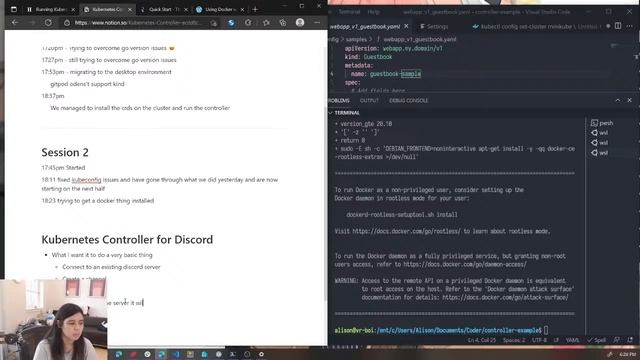Select the third wsl terminal instance
This screenshot has height=360, width=640.
pyautogui.click(x=599, y=153)
